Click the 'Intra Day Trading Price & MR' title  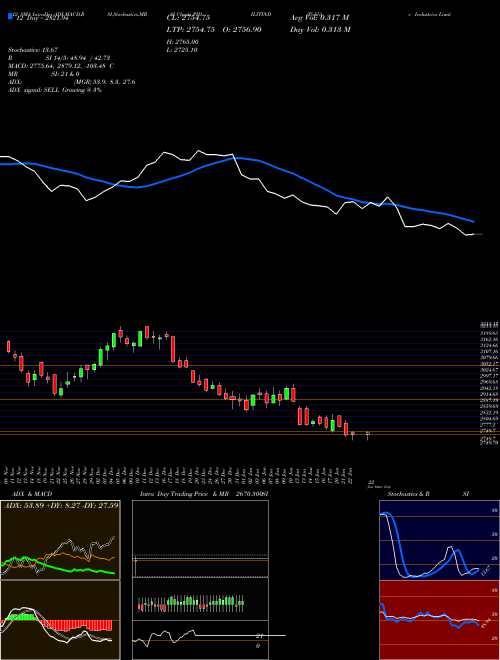(184, 494)
